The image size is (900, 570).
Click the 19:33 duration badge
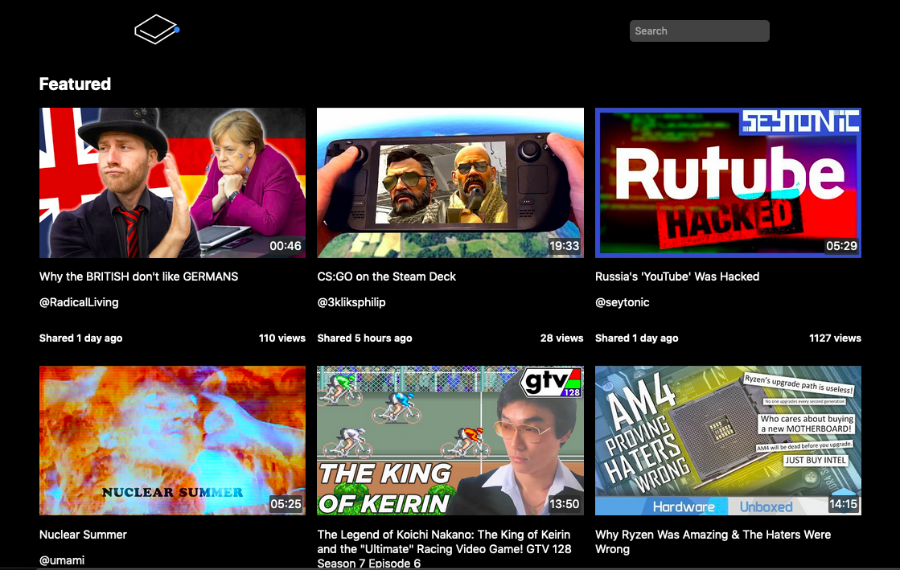[564, 246]
